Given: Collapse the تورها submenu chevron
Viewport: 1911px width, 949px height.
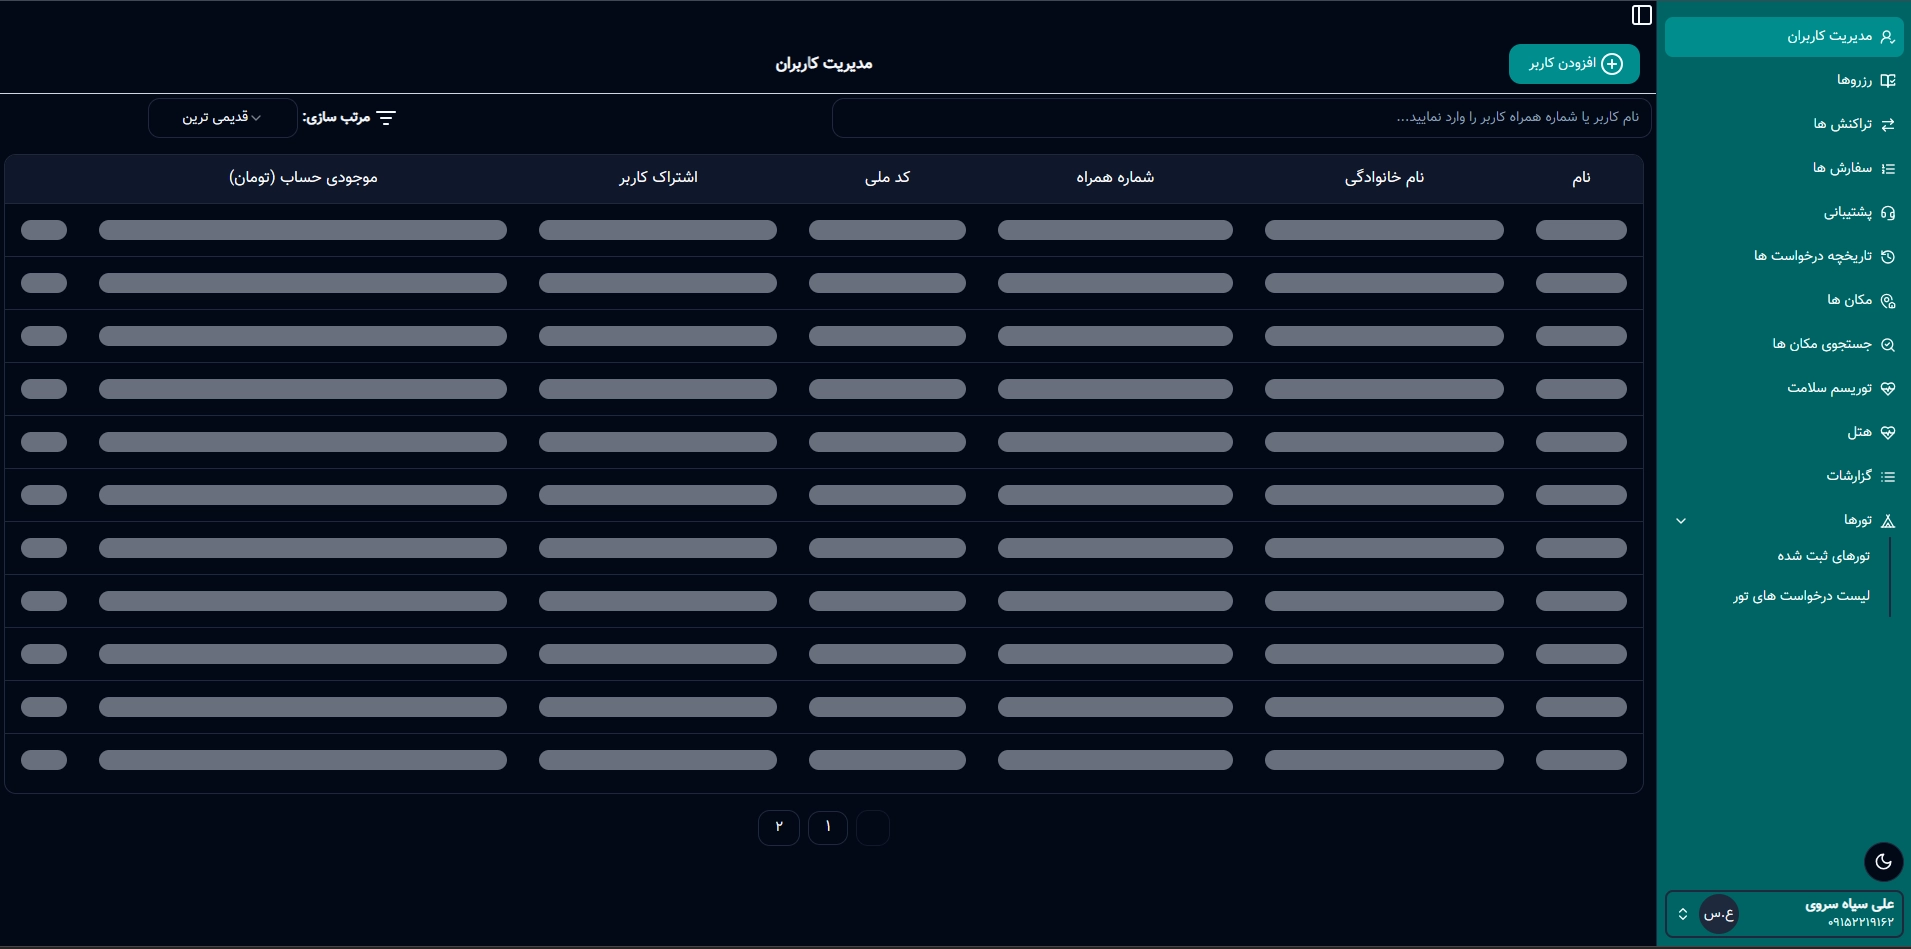Looking at the screenshot, I should click(x=1681, y=521).
